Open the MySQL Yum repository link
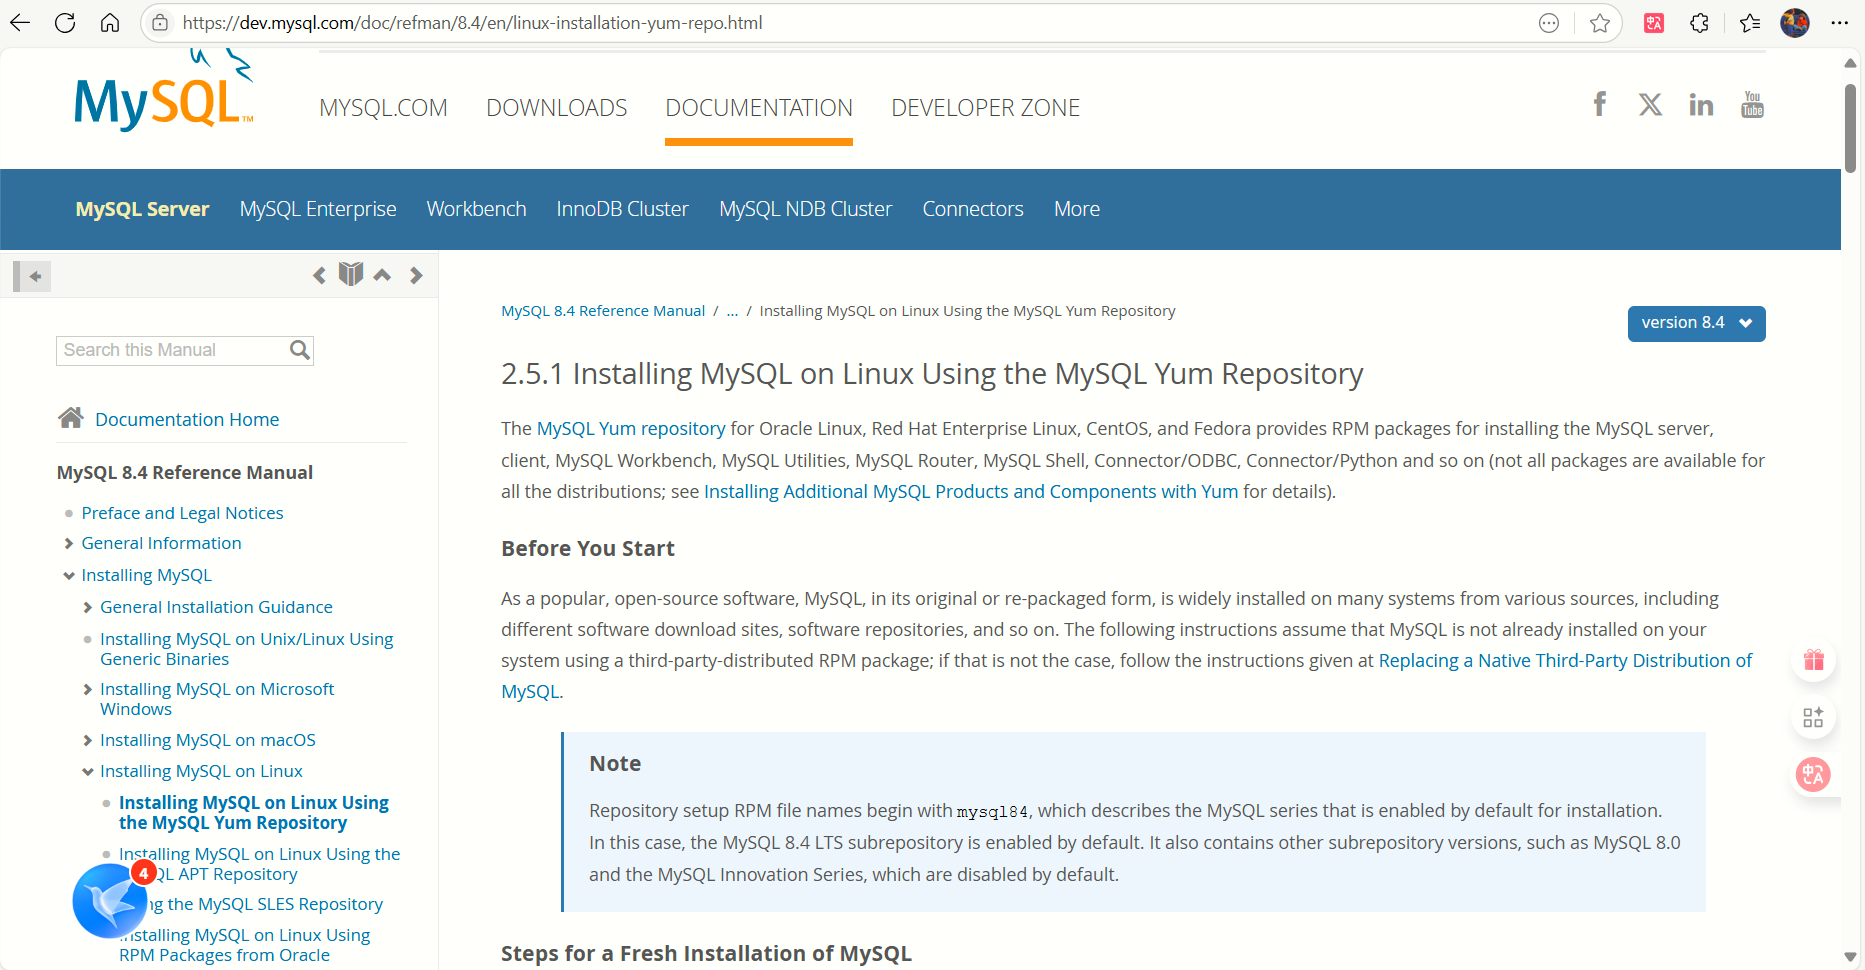The height and width of the screenshot is (970, 1865). pyautogui.click(x=631, y=428)
